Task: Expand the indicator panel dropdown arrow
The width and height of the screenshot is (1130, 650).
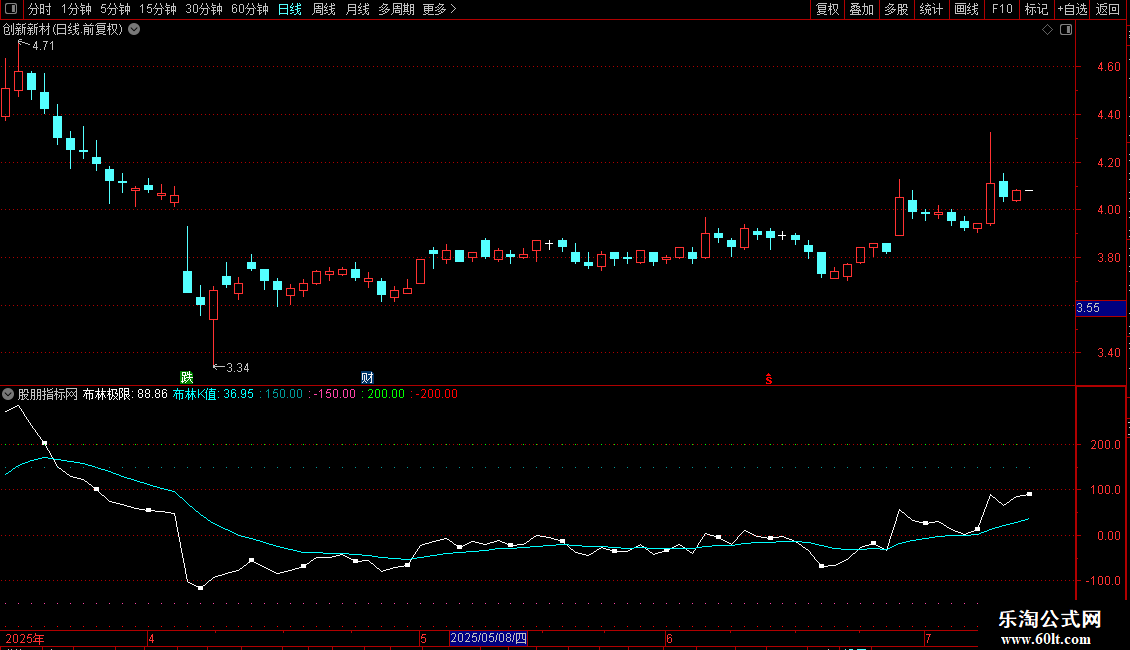Action: pos(8,394)
